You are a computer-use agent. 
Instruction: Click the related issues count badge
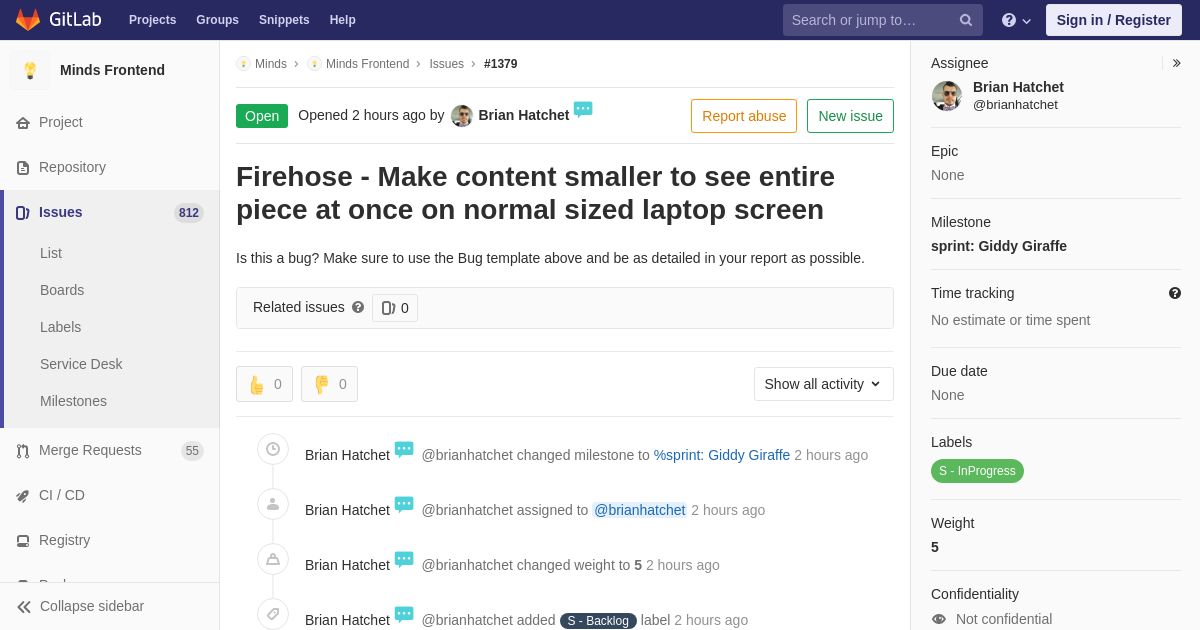click(x=395, y=308)
